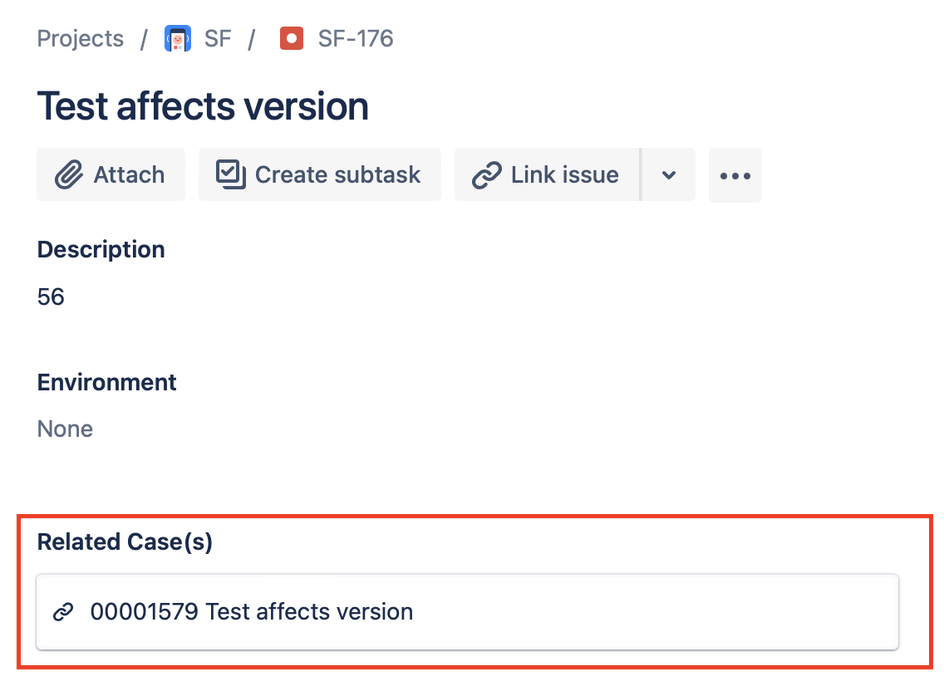Open the three-dot more actions menu
Image resolution: width=944 pixels, height=691 pixels.
[735, 176]
